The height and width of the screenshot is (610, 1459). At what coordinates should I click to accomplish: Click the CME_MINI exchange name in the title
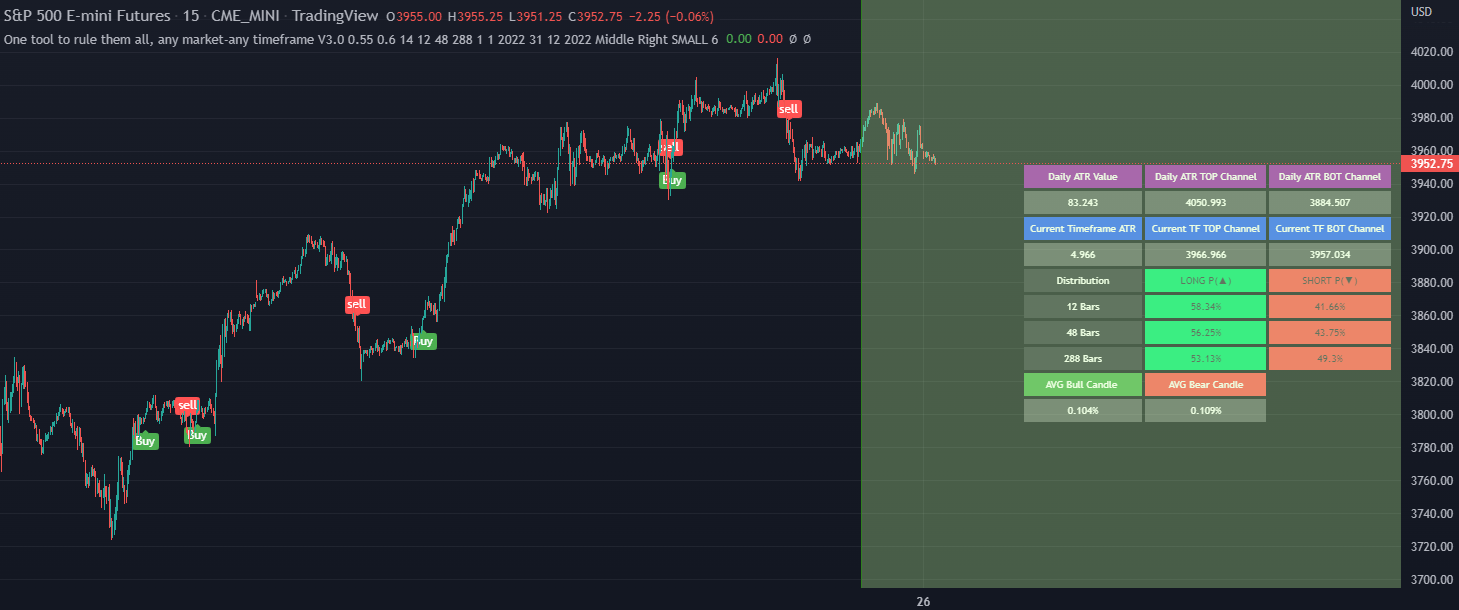245,16
